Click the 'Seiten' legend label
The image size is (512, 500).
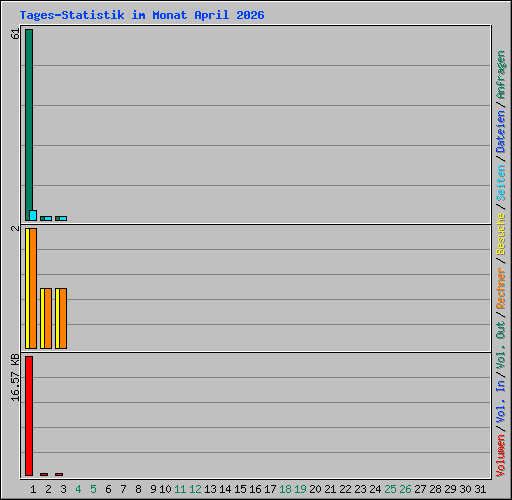(x=501, y=183)
